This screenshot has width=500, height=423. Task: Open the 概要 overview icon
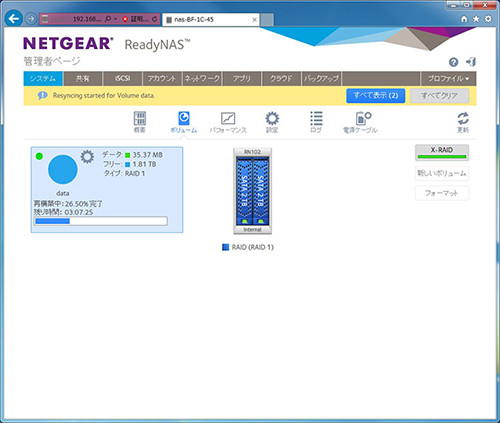(139, 122)
